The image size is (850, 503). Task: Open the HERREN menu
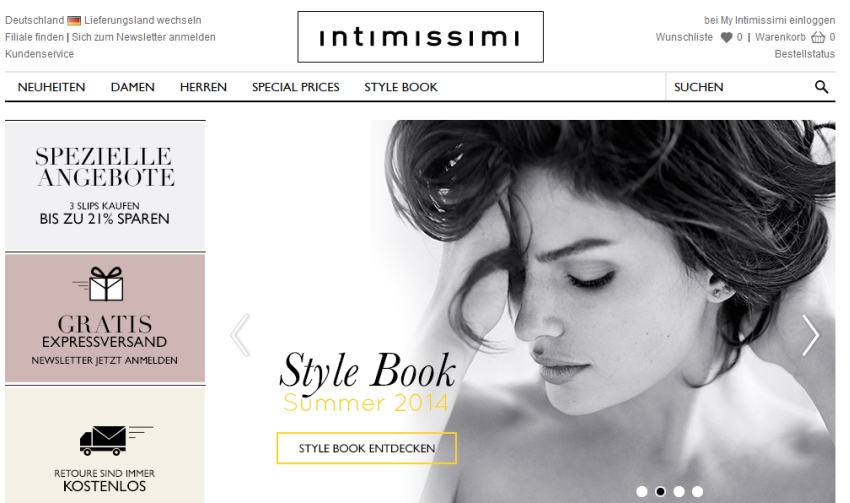[x=203, y=88]
